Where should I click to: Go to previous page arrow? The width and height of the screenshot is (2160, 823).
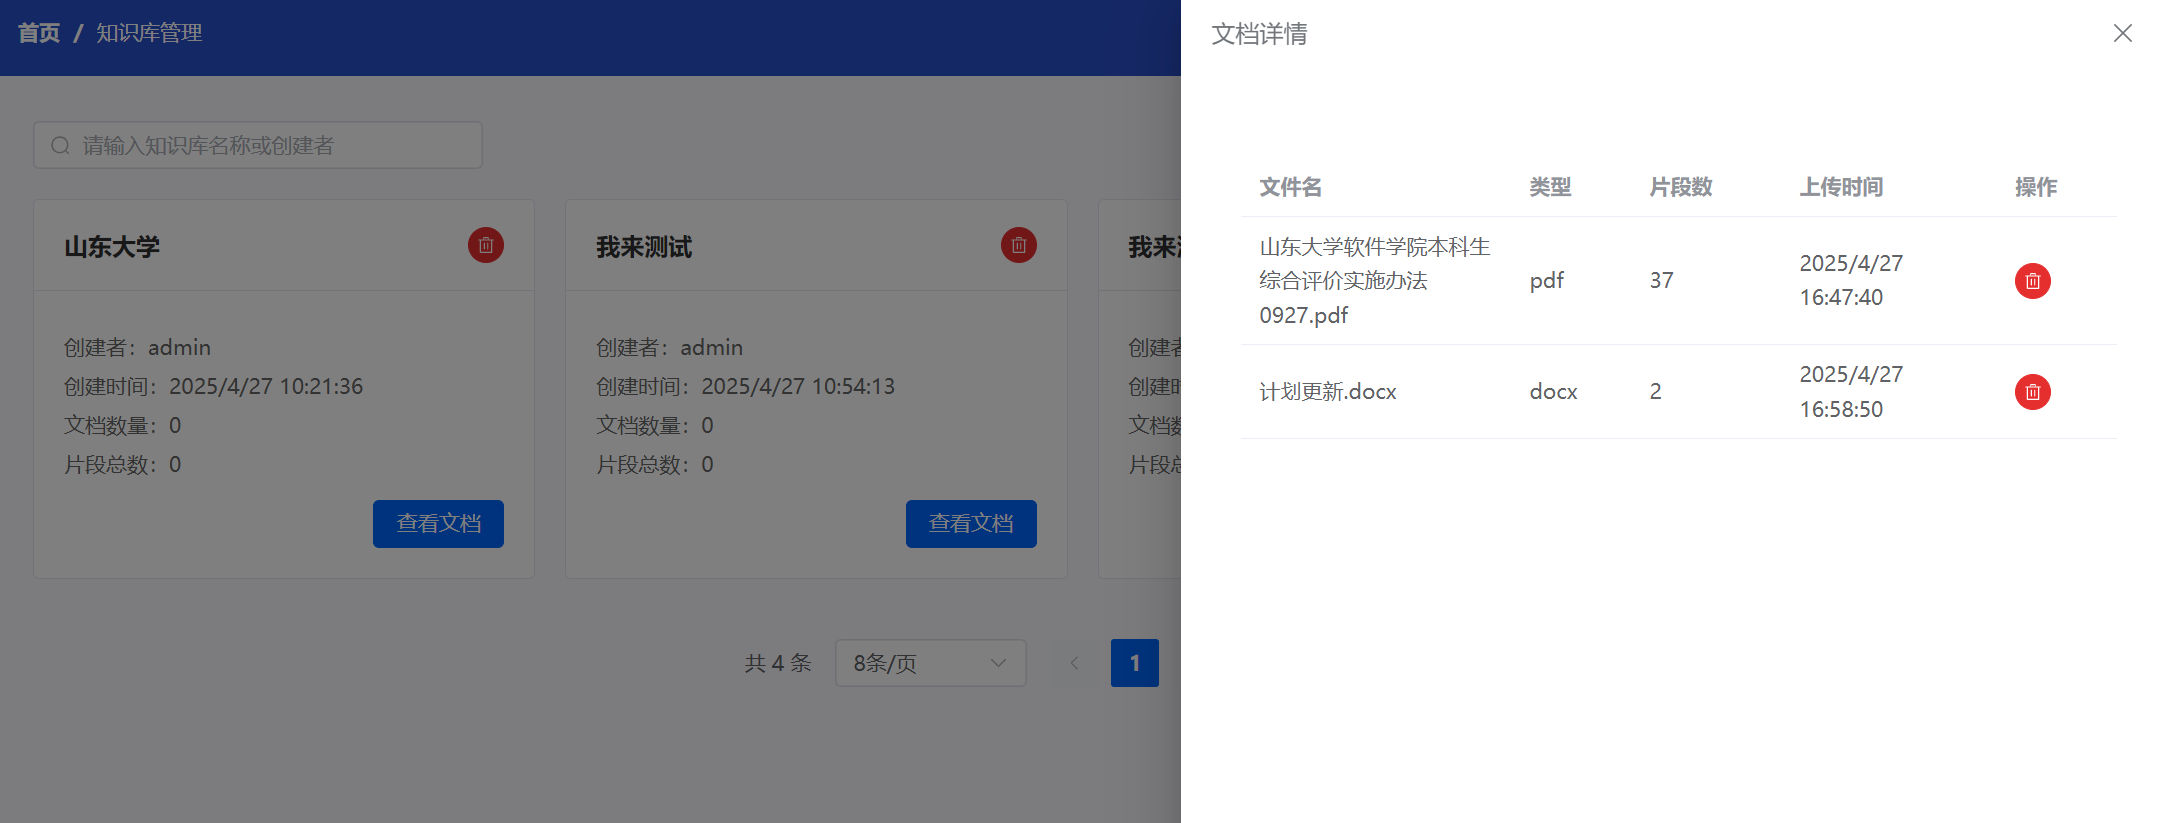pos(1075,663)
